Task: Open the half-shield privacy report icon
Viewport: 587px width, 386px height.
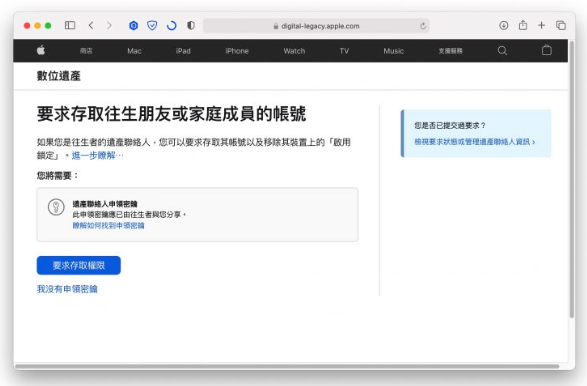Action: click(191, 25)
